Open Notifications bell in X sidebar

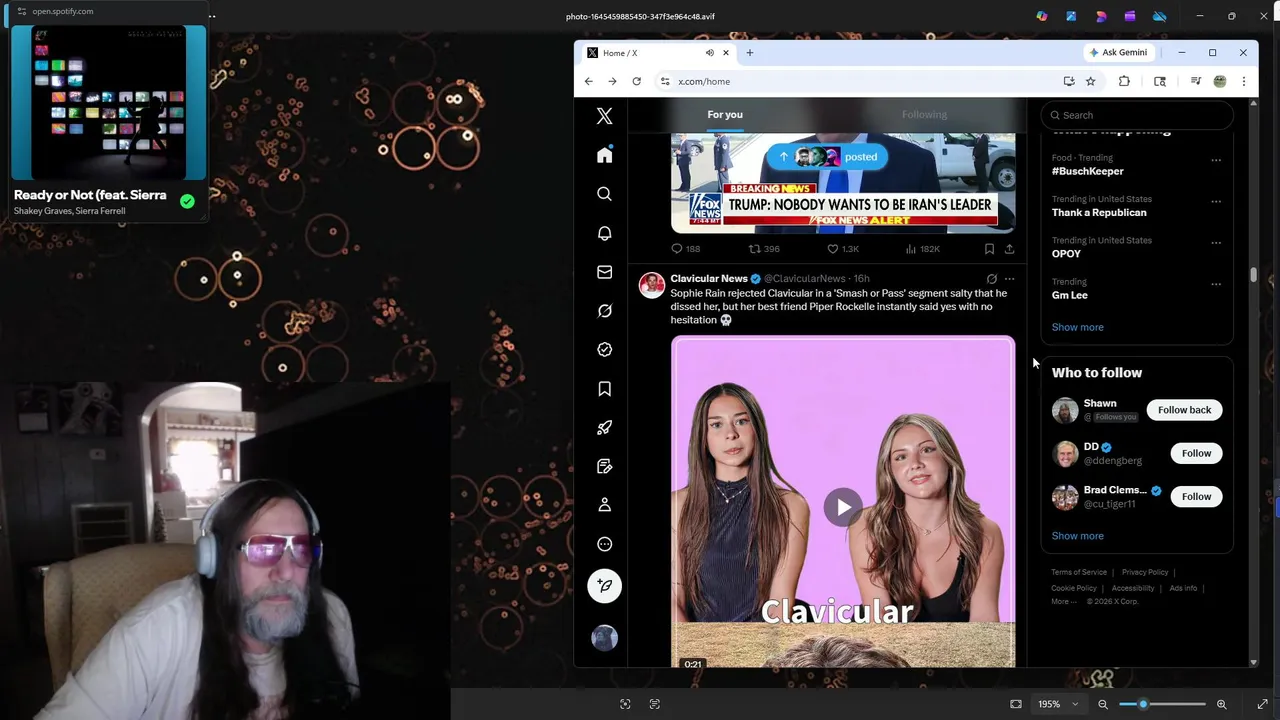(x=604, y=233)
